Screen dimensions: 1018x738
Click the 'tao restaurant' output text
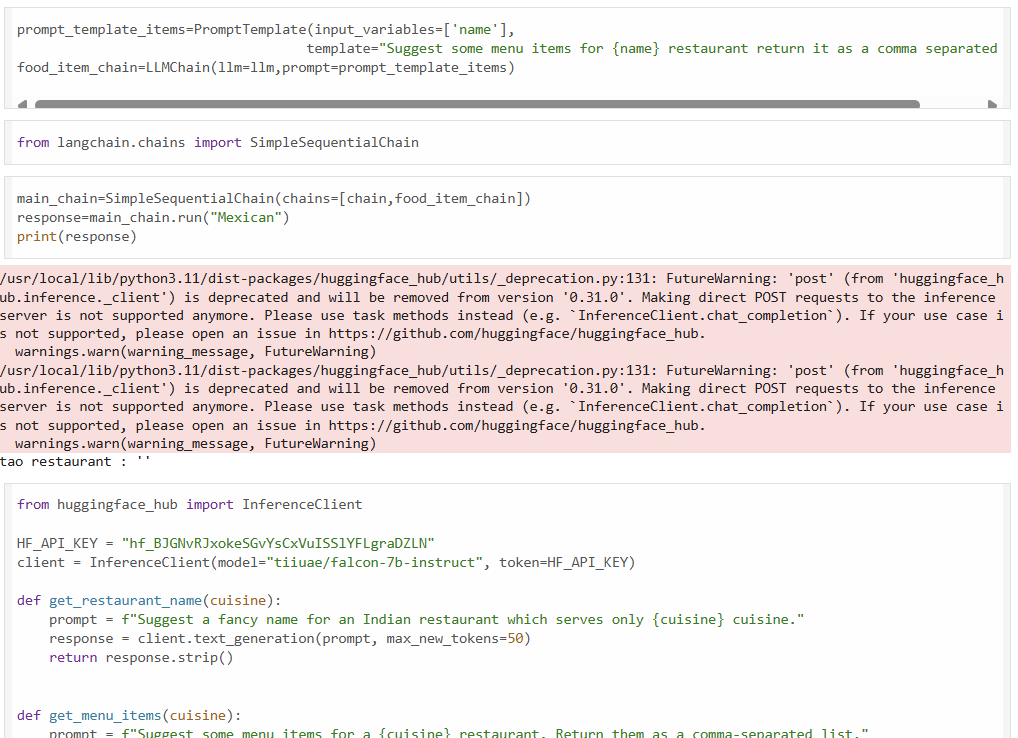[x=74, y=461]
